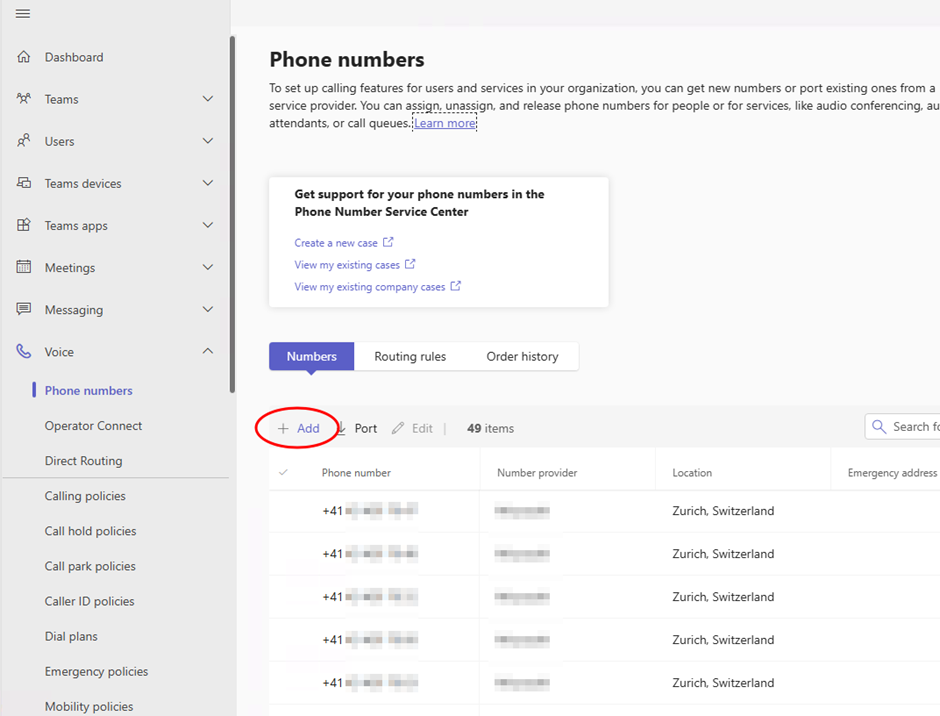Screen dimensions: 940x716
Task: Click the Teams group icon
Action: (x=23, y=99)
